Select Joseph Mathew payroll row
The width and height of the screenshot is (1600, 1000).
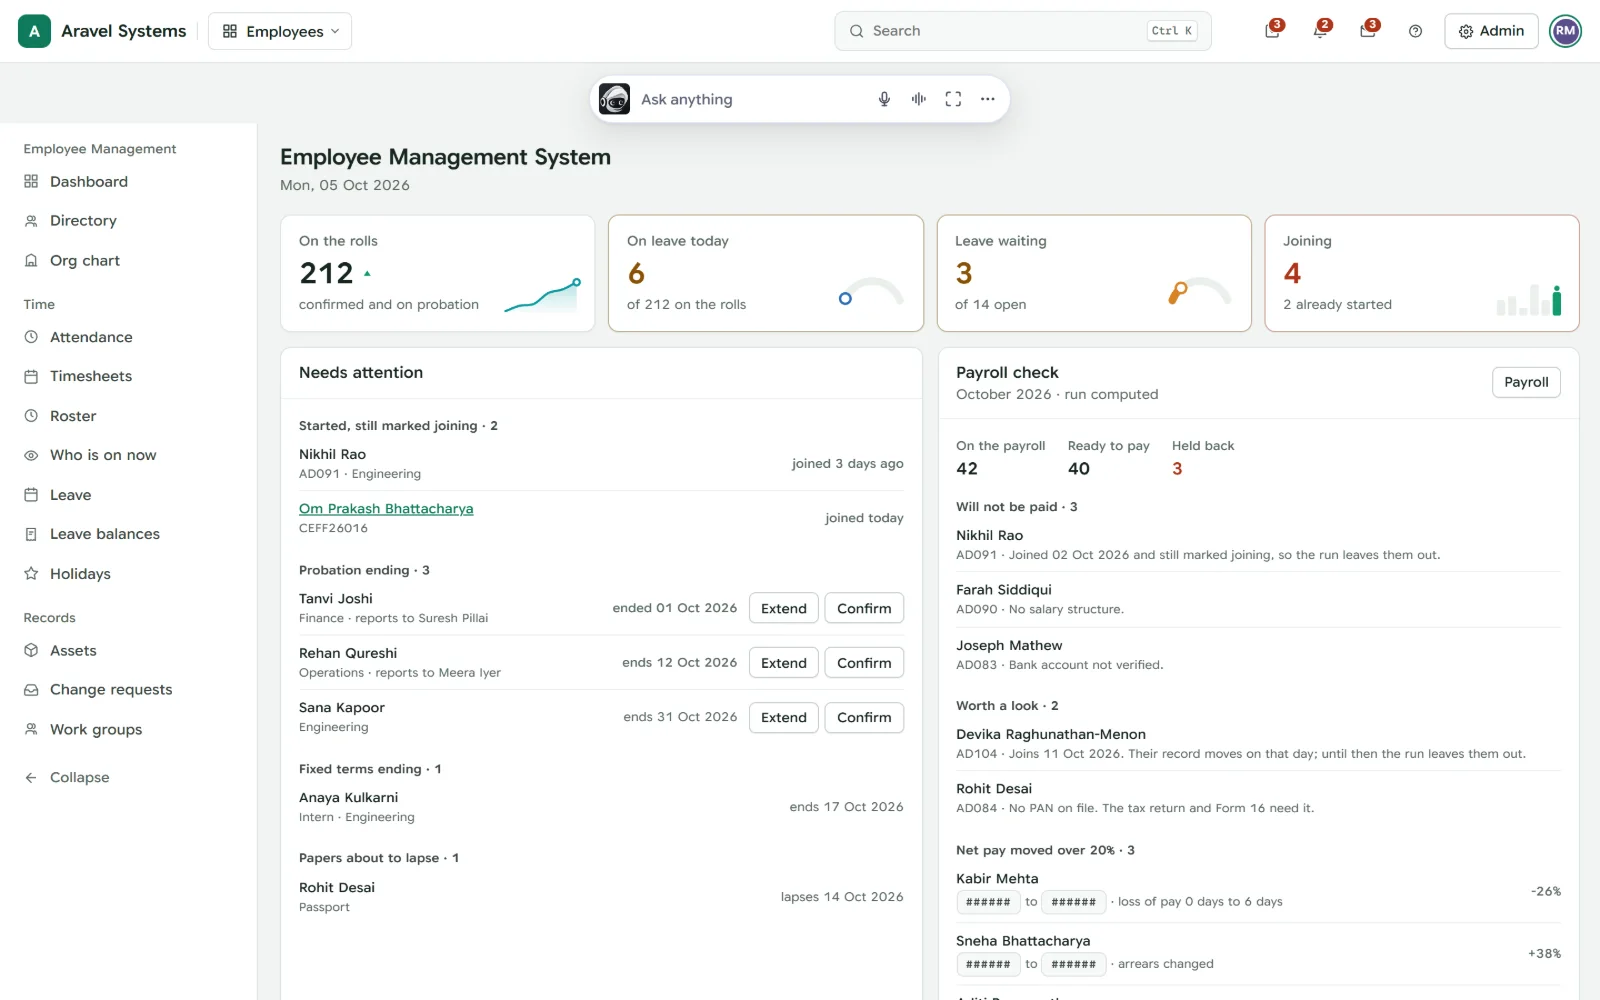pos(1258,655)
